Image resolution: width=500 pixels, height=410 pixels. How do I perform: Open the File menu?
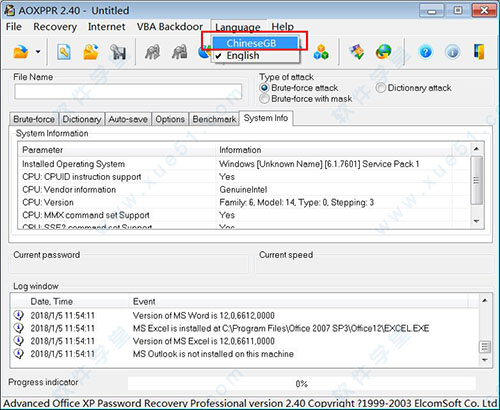tap(14, 27)
